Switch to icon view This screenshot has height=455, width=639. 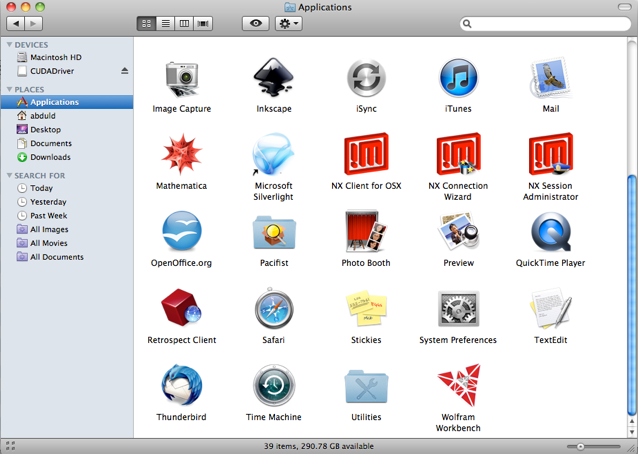point(146,24)
